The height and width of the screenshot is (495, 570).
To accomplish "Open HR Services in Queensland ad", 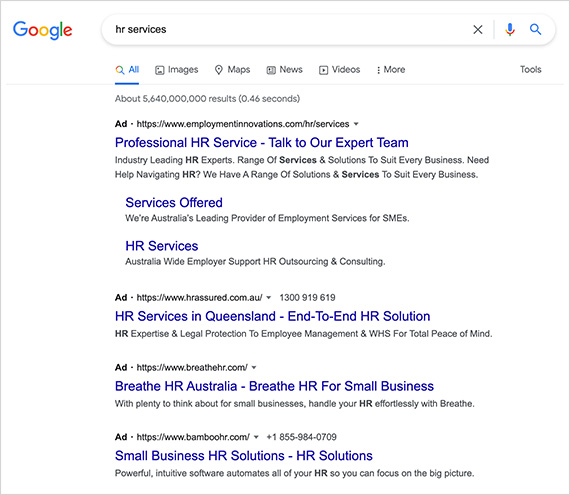I will tap(273, 316).
